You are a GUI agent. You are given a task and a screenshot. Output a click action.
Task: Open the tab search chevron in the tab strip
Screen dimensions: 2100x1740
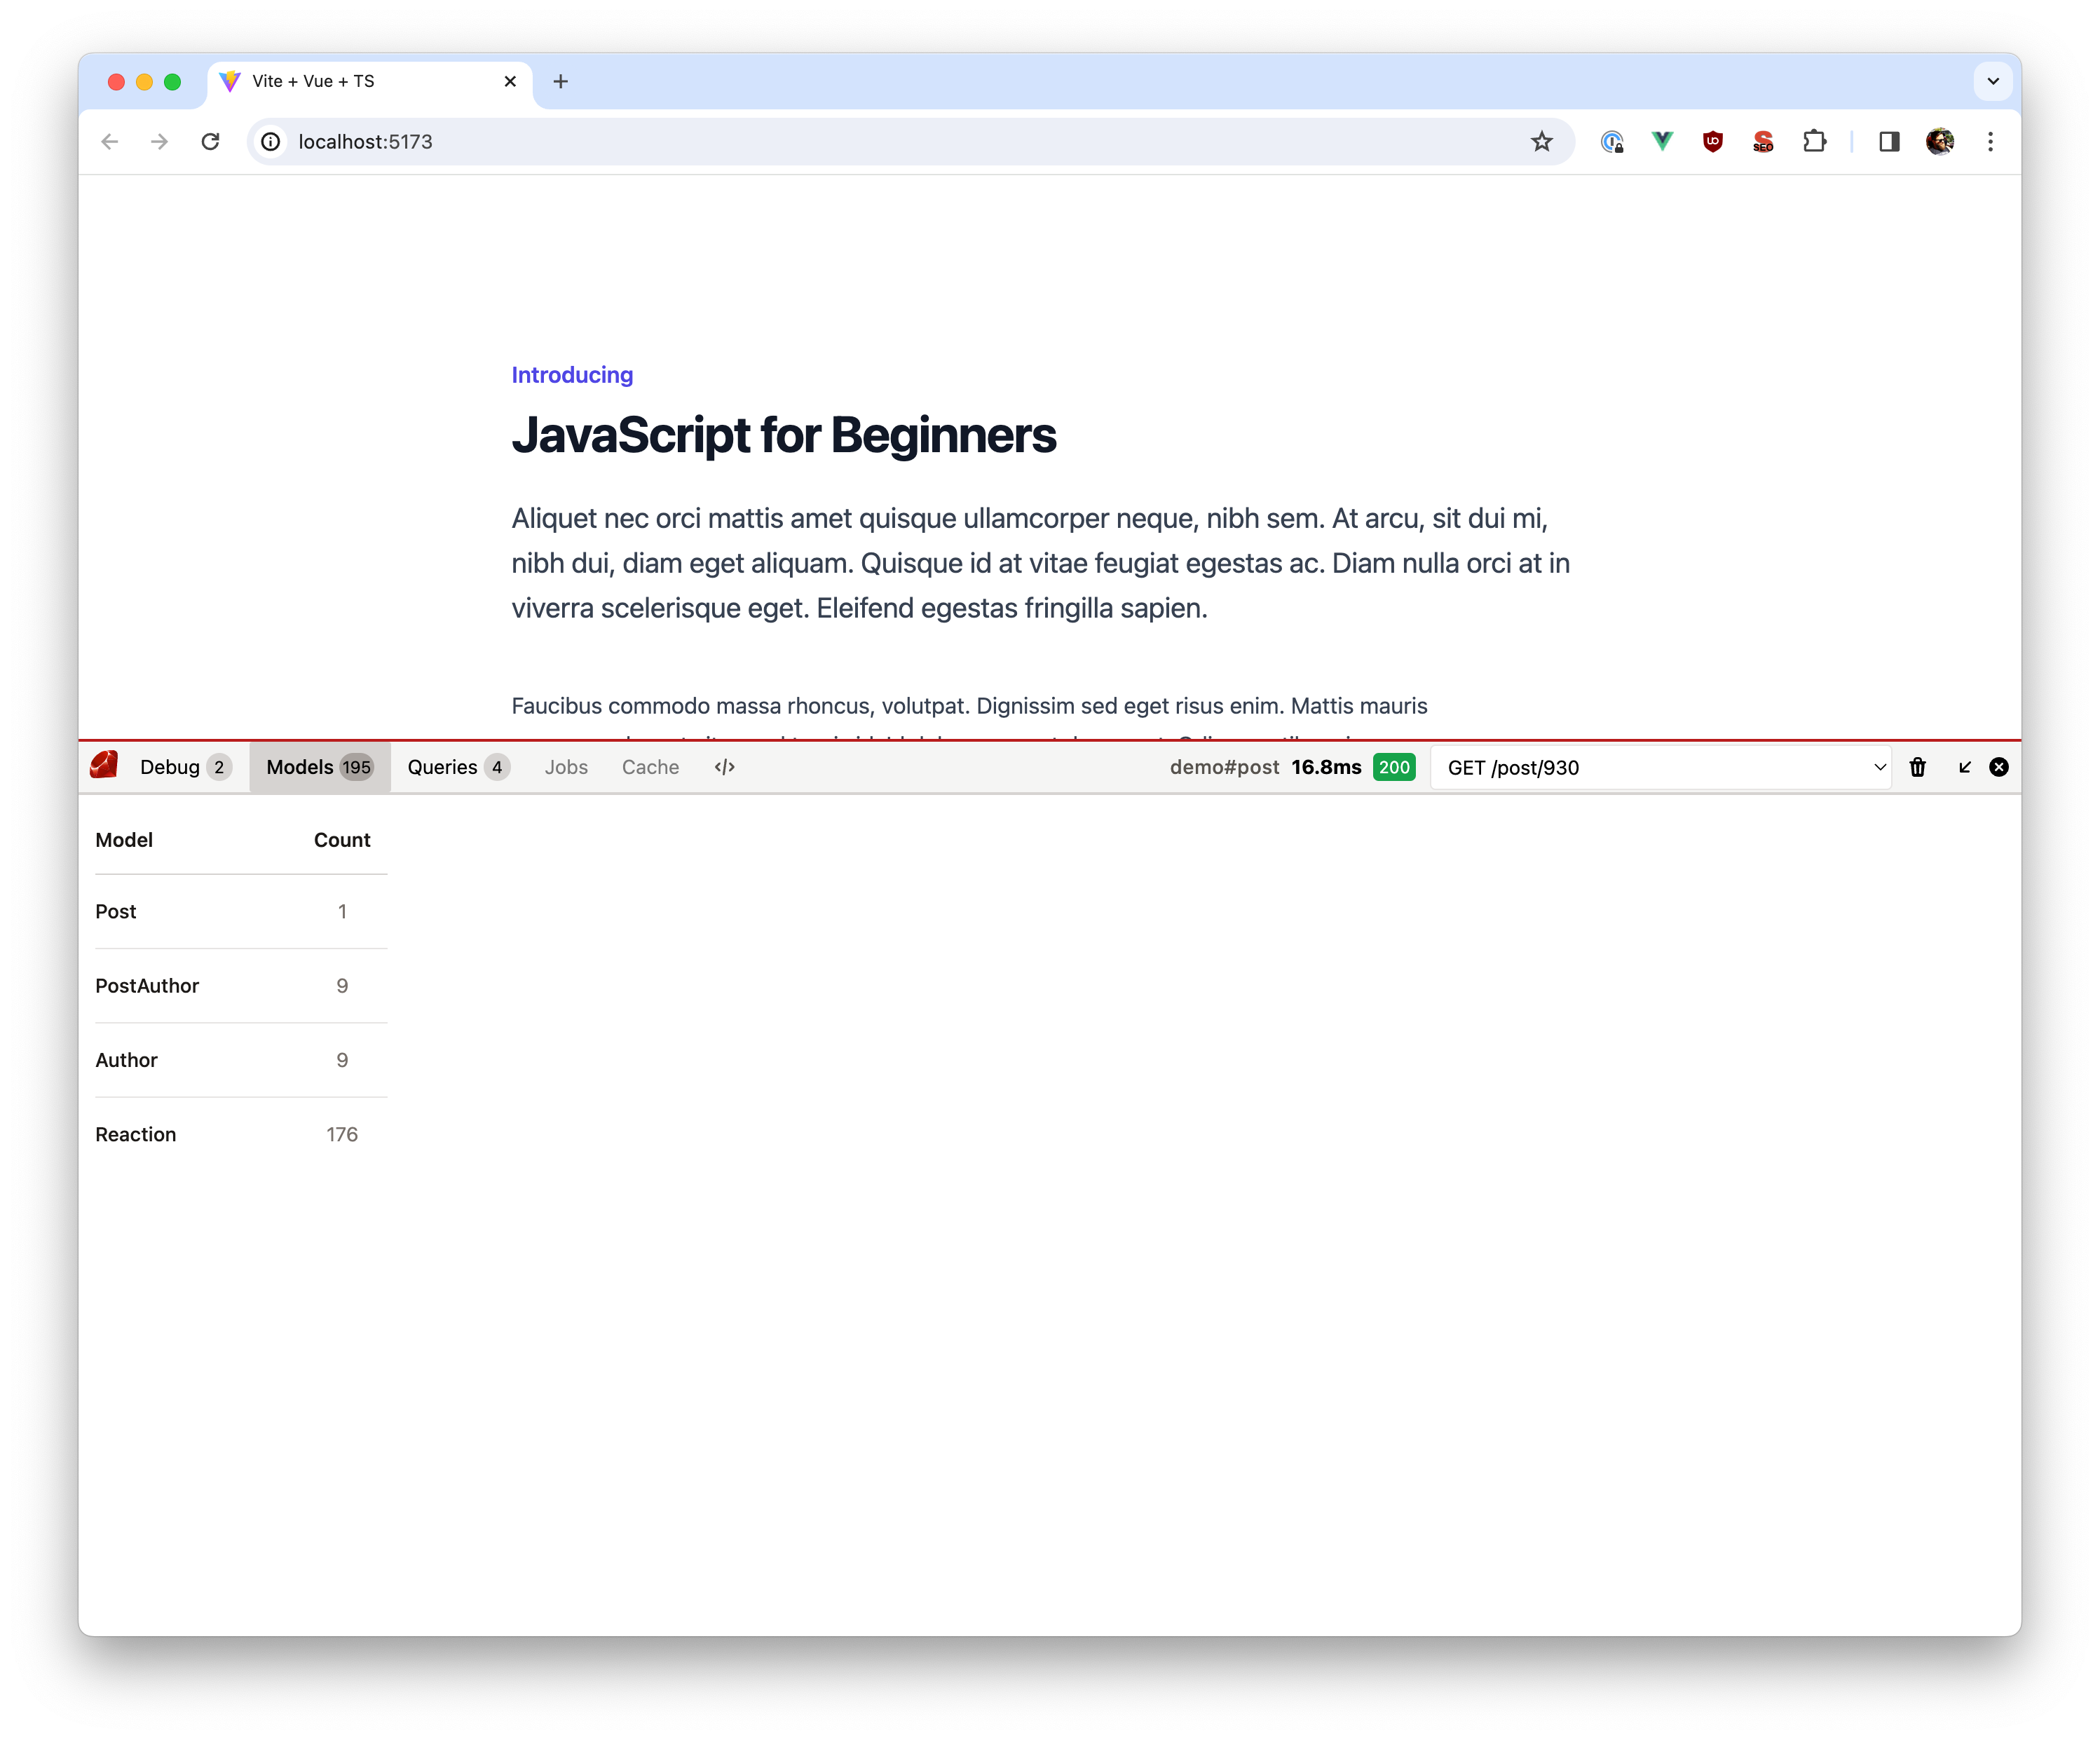click(x=1993, y=81)
